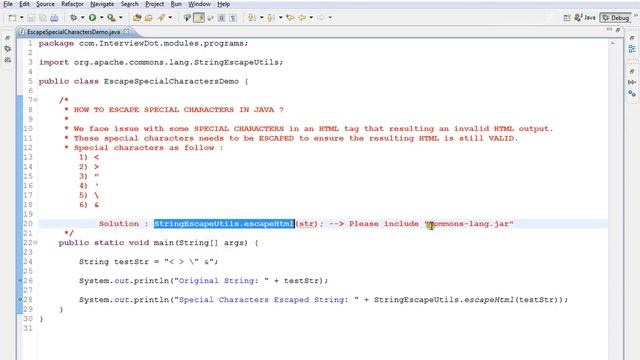640x360 pixels.
Task: Click the Last Edit Location arrow icon
Action: coord(290,18)
